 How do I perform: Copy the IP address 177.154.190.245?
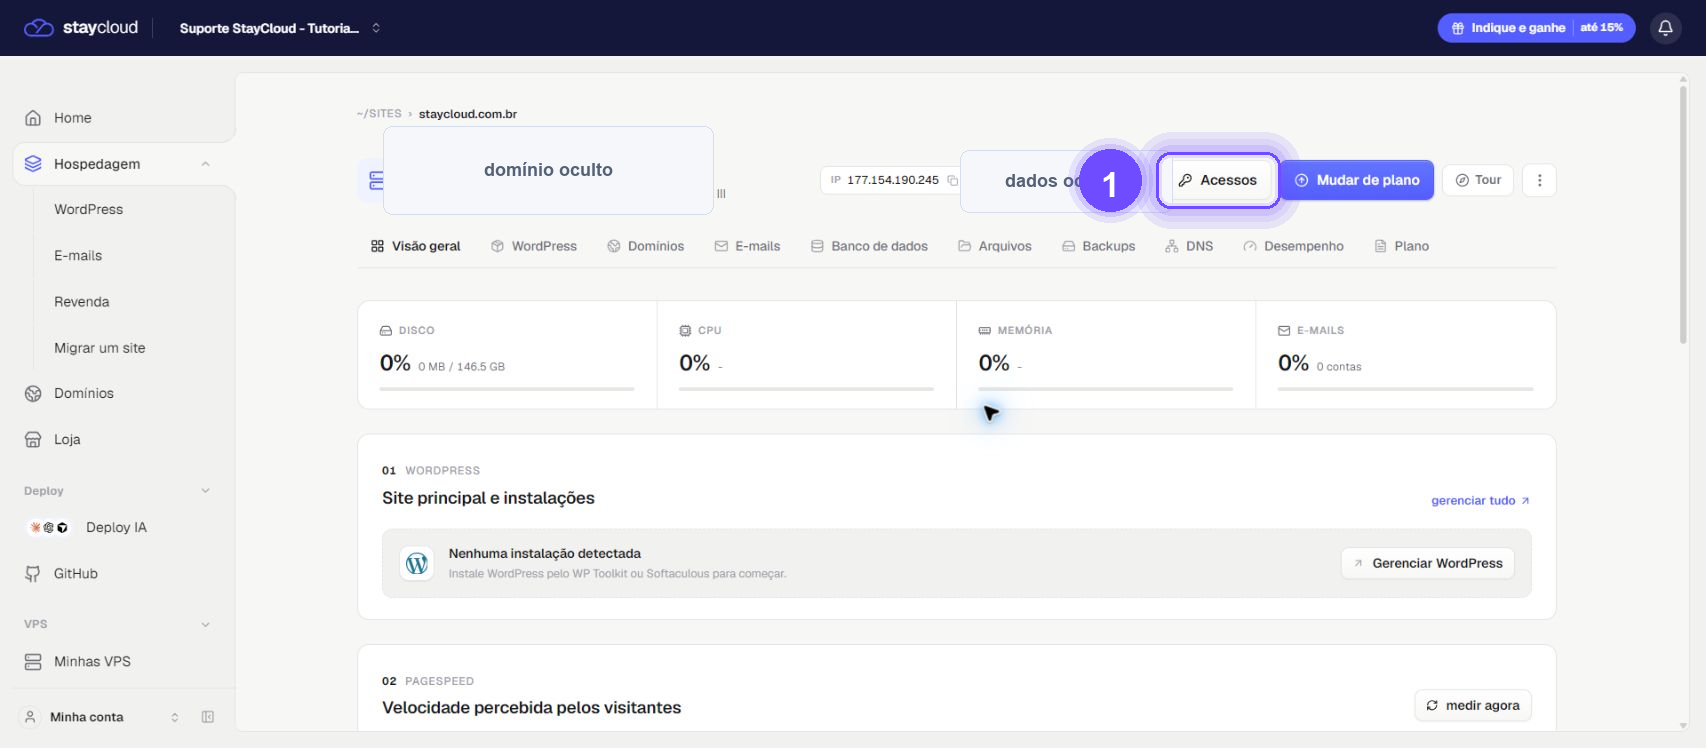(952, 180)
